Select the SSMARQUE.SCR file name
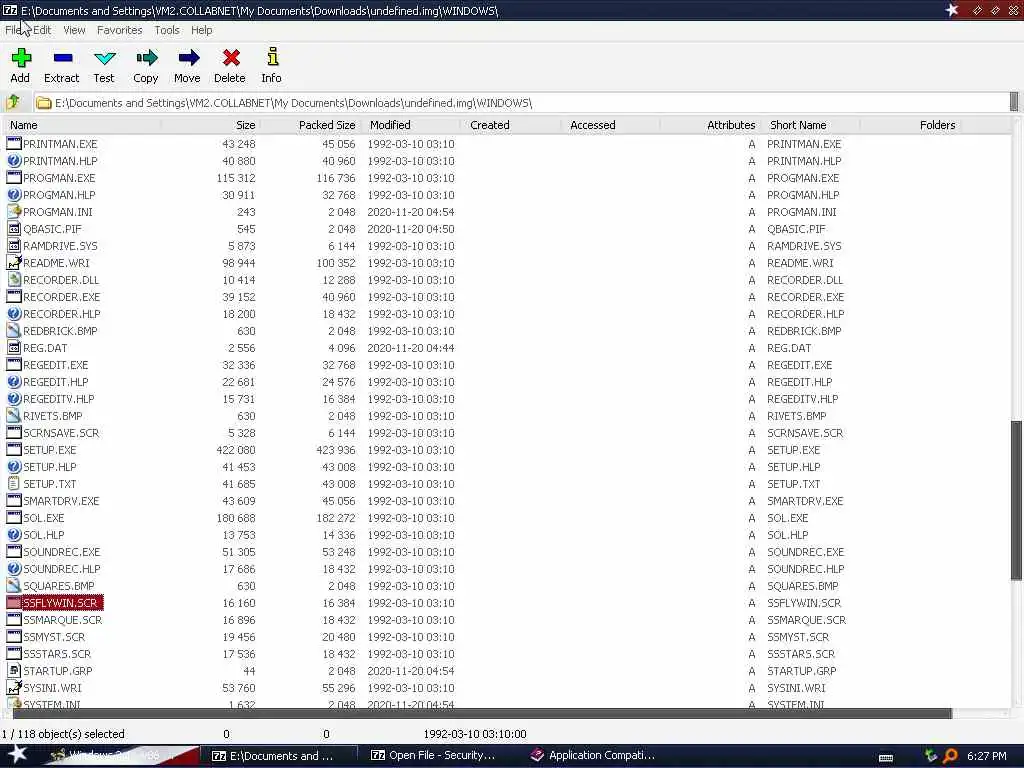Screen dimensions: 1024x768 [x=63, y=620]
